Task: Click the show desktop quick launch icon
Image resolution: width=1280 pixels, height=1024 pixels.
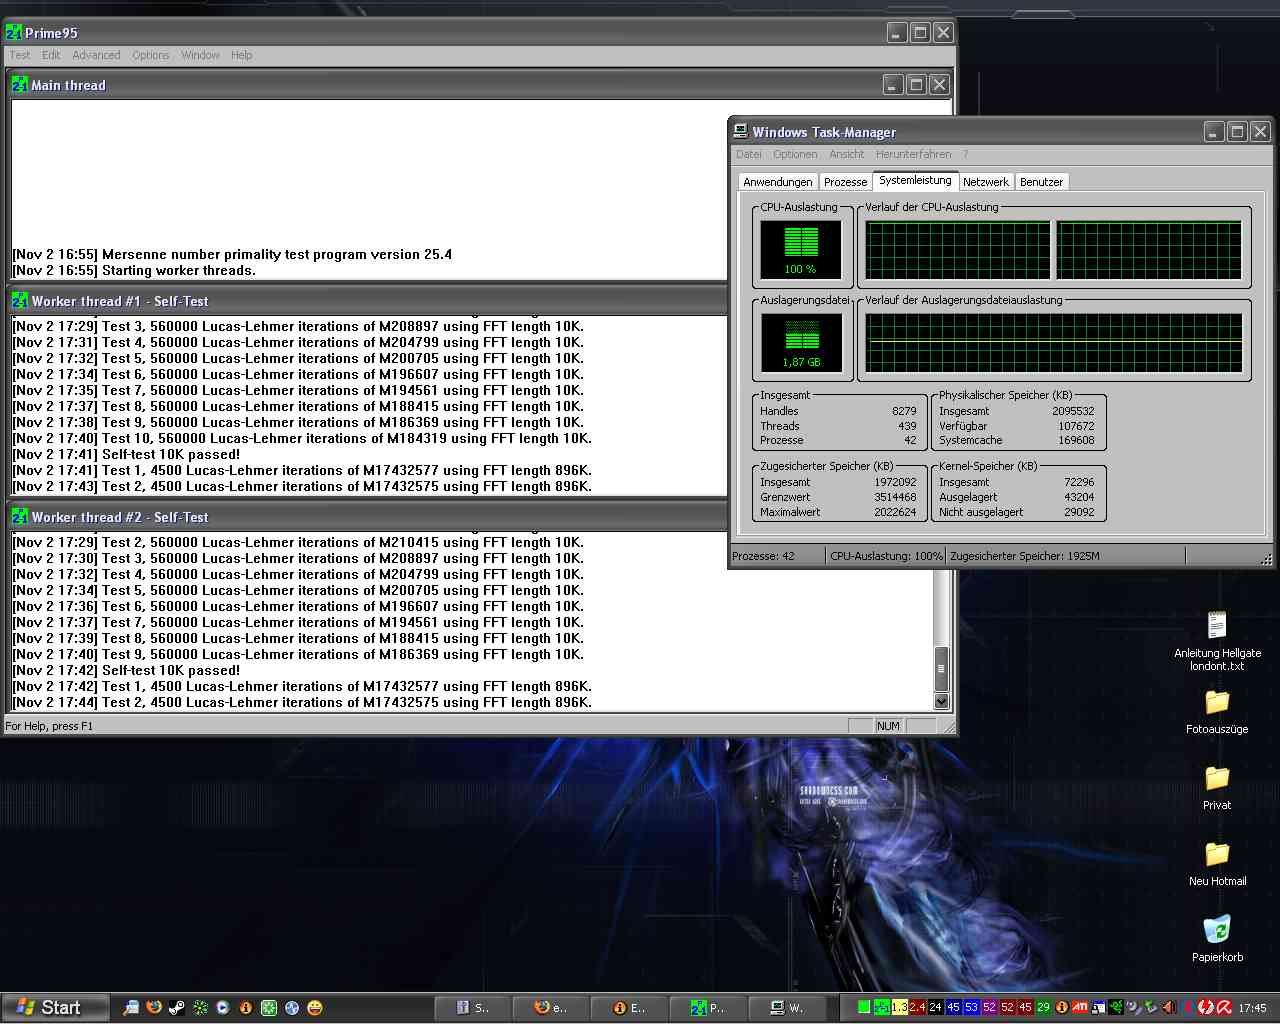Action: [131, 1007]
